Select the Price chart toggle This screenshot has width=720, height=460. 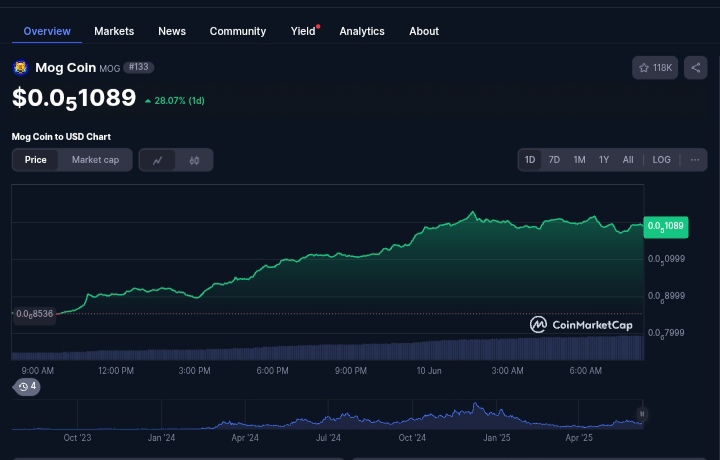click(36, 160)
